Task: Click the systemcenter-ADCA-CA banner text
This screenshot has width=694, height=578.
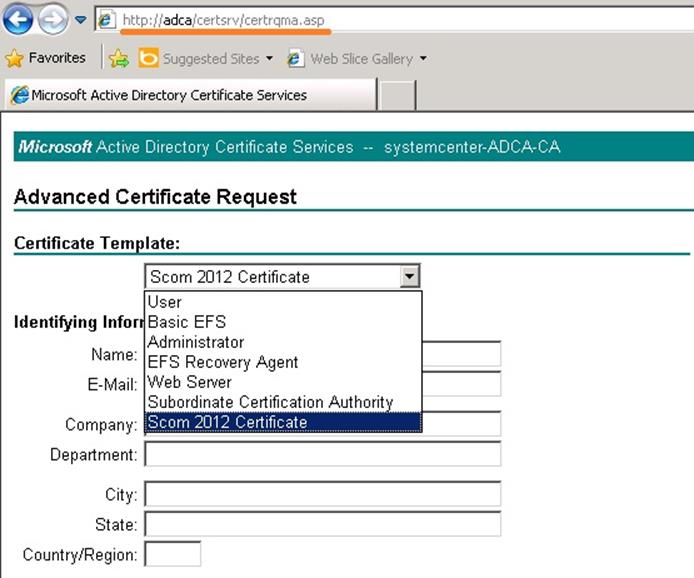Action: click(472, 146)
